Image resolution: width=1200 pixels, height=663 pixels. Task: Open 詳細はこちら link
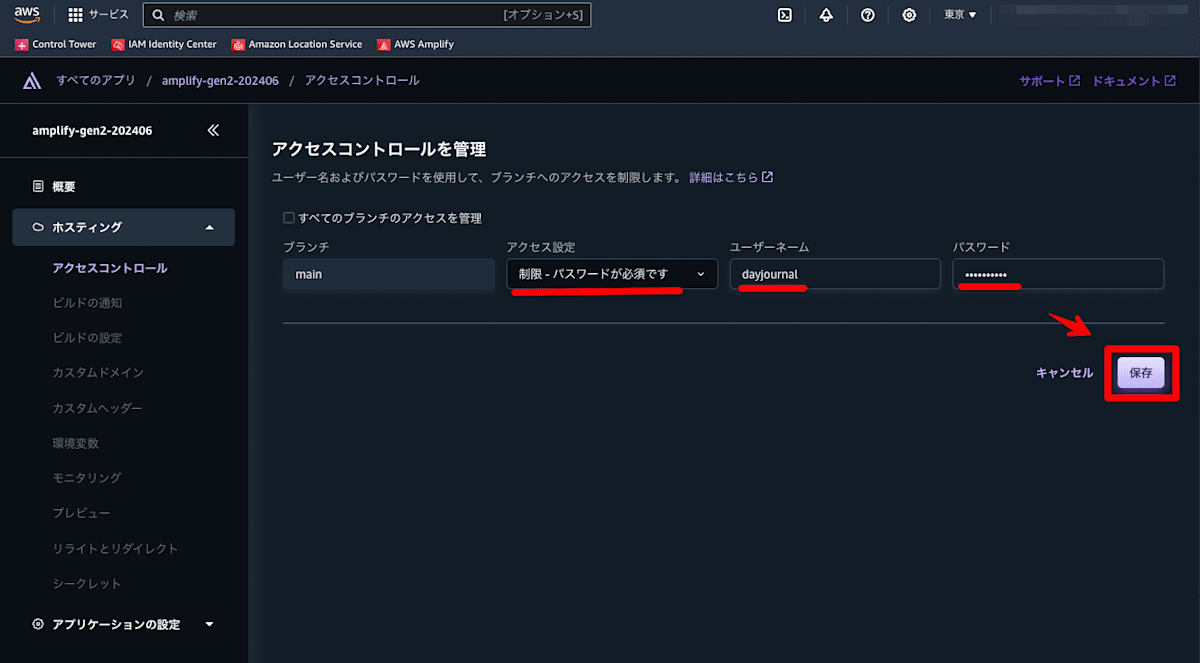(731, 177)
